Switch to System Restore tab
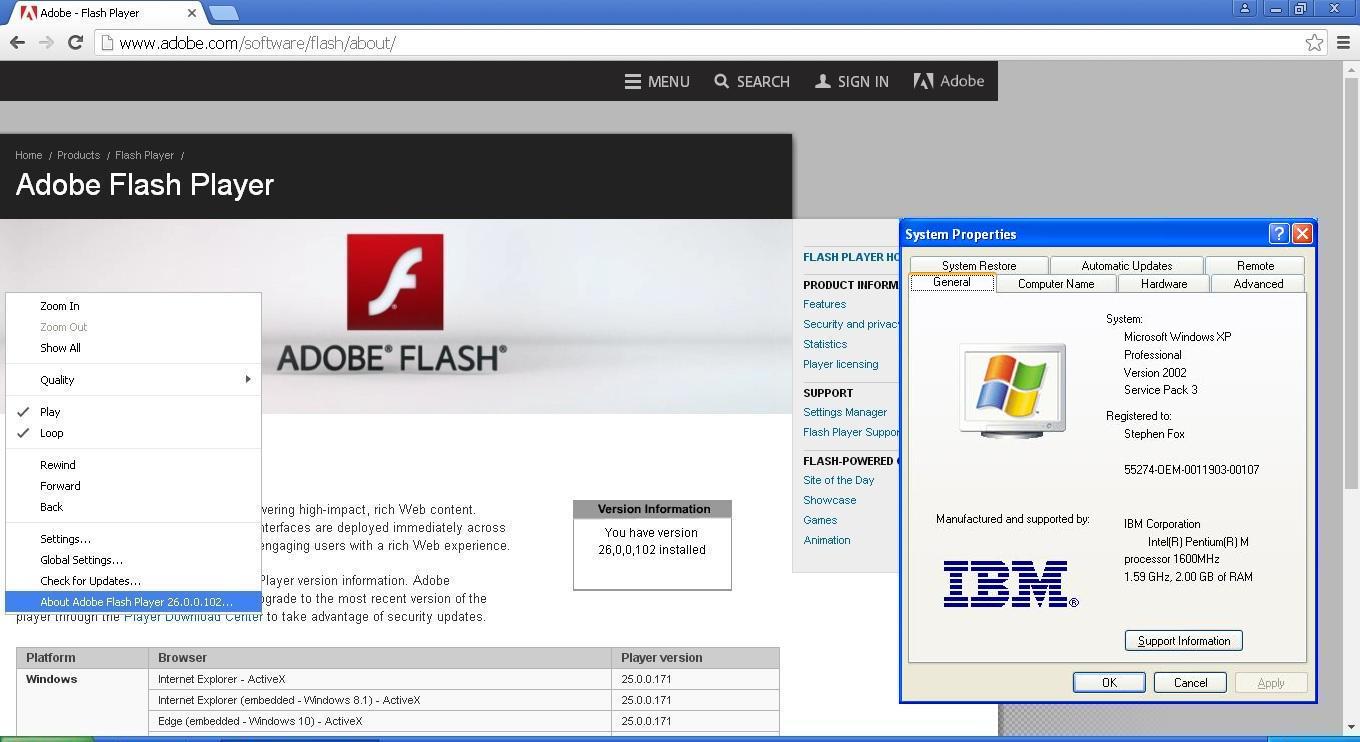This screenshot has height=742, width=1360. pyautogui.click(x=979, y=265)
